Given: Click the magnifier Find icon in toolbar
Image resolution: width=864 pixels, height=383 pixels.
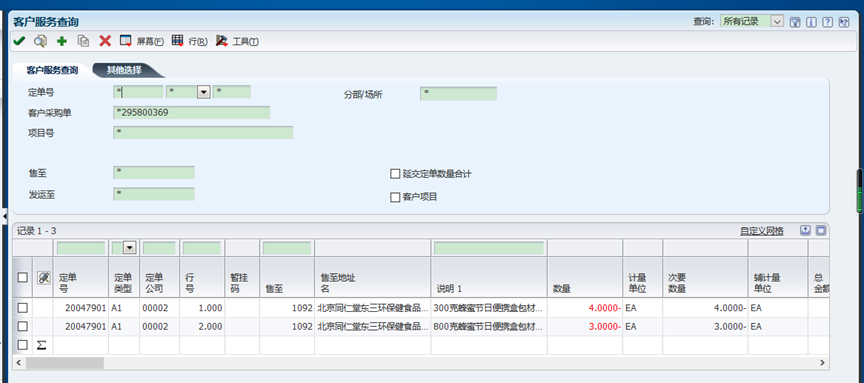Looking at the screenshot, I should pyautogui.click(x=40, y=41).
